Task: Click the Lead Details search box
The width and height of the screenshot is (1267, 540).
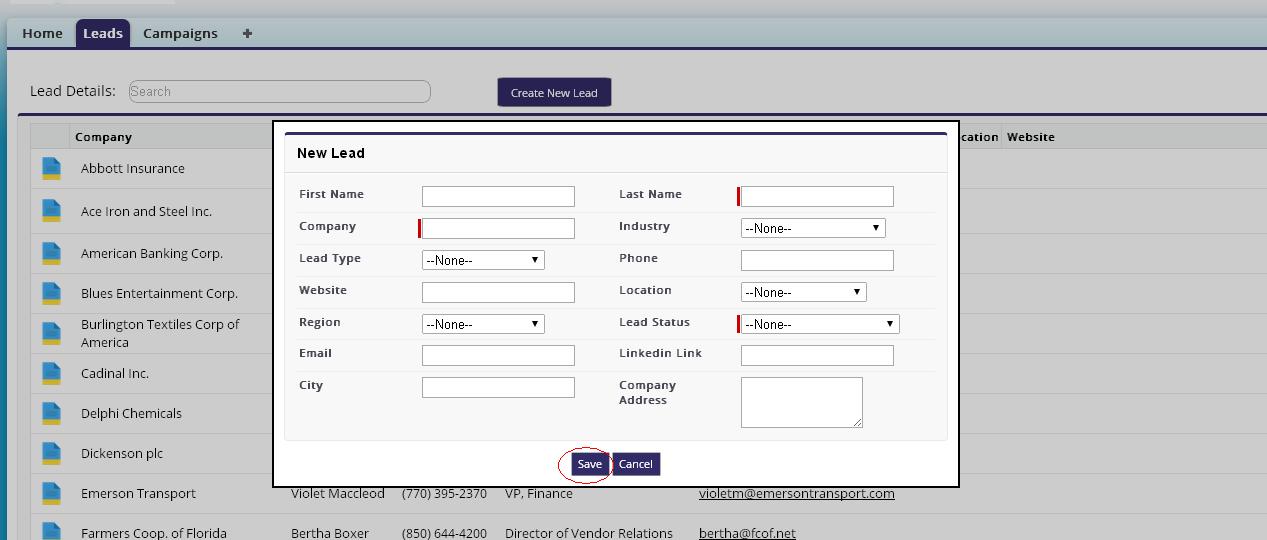Action: tap(280, 91)
